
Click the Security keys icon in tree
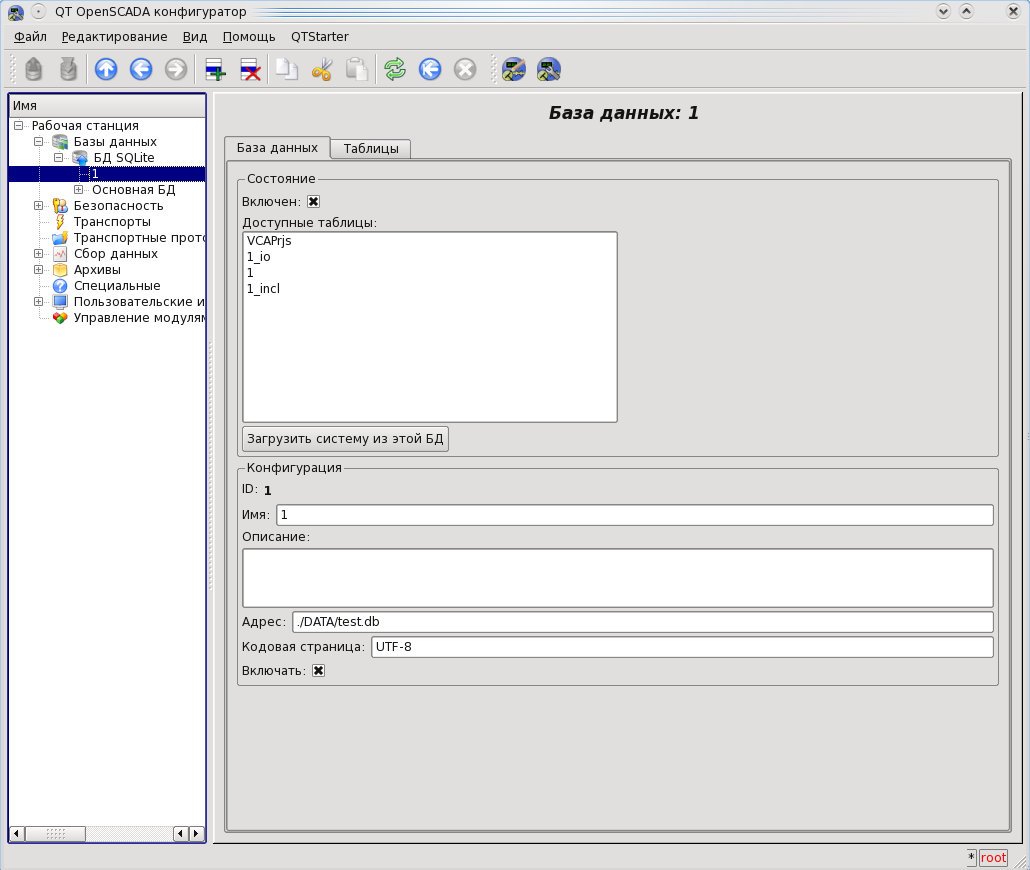tap(60, 206)
